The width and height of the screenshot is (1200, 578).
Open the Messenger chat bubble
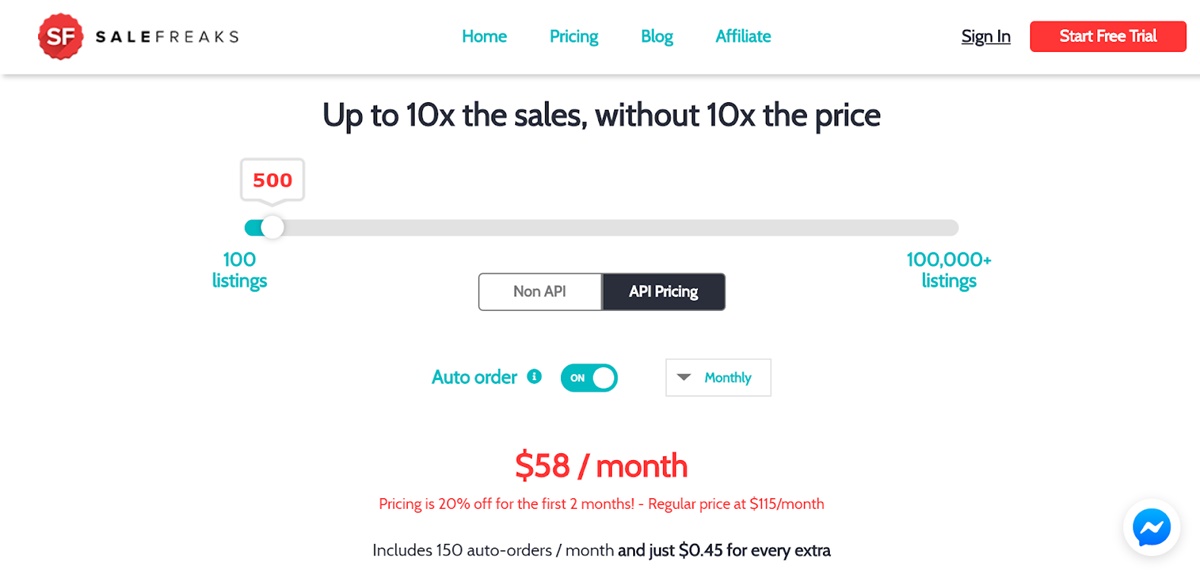(x=1151, y=527)
